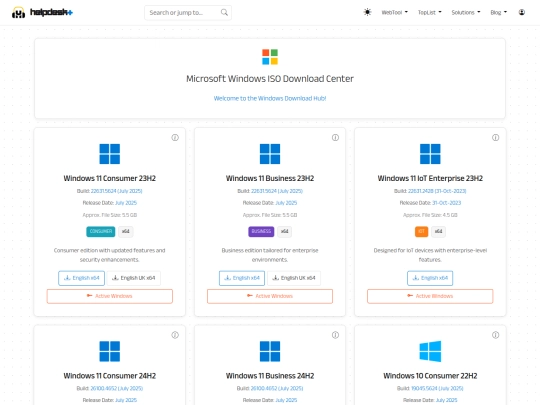540x405 pixels.
Task: Toggle the light/dark theme sun icon
Action: [x=367, y=12]
